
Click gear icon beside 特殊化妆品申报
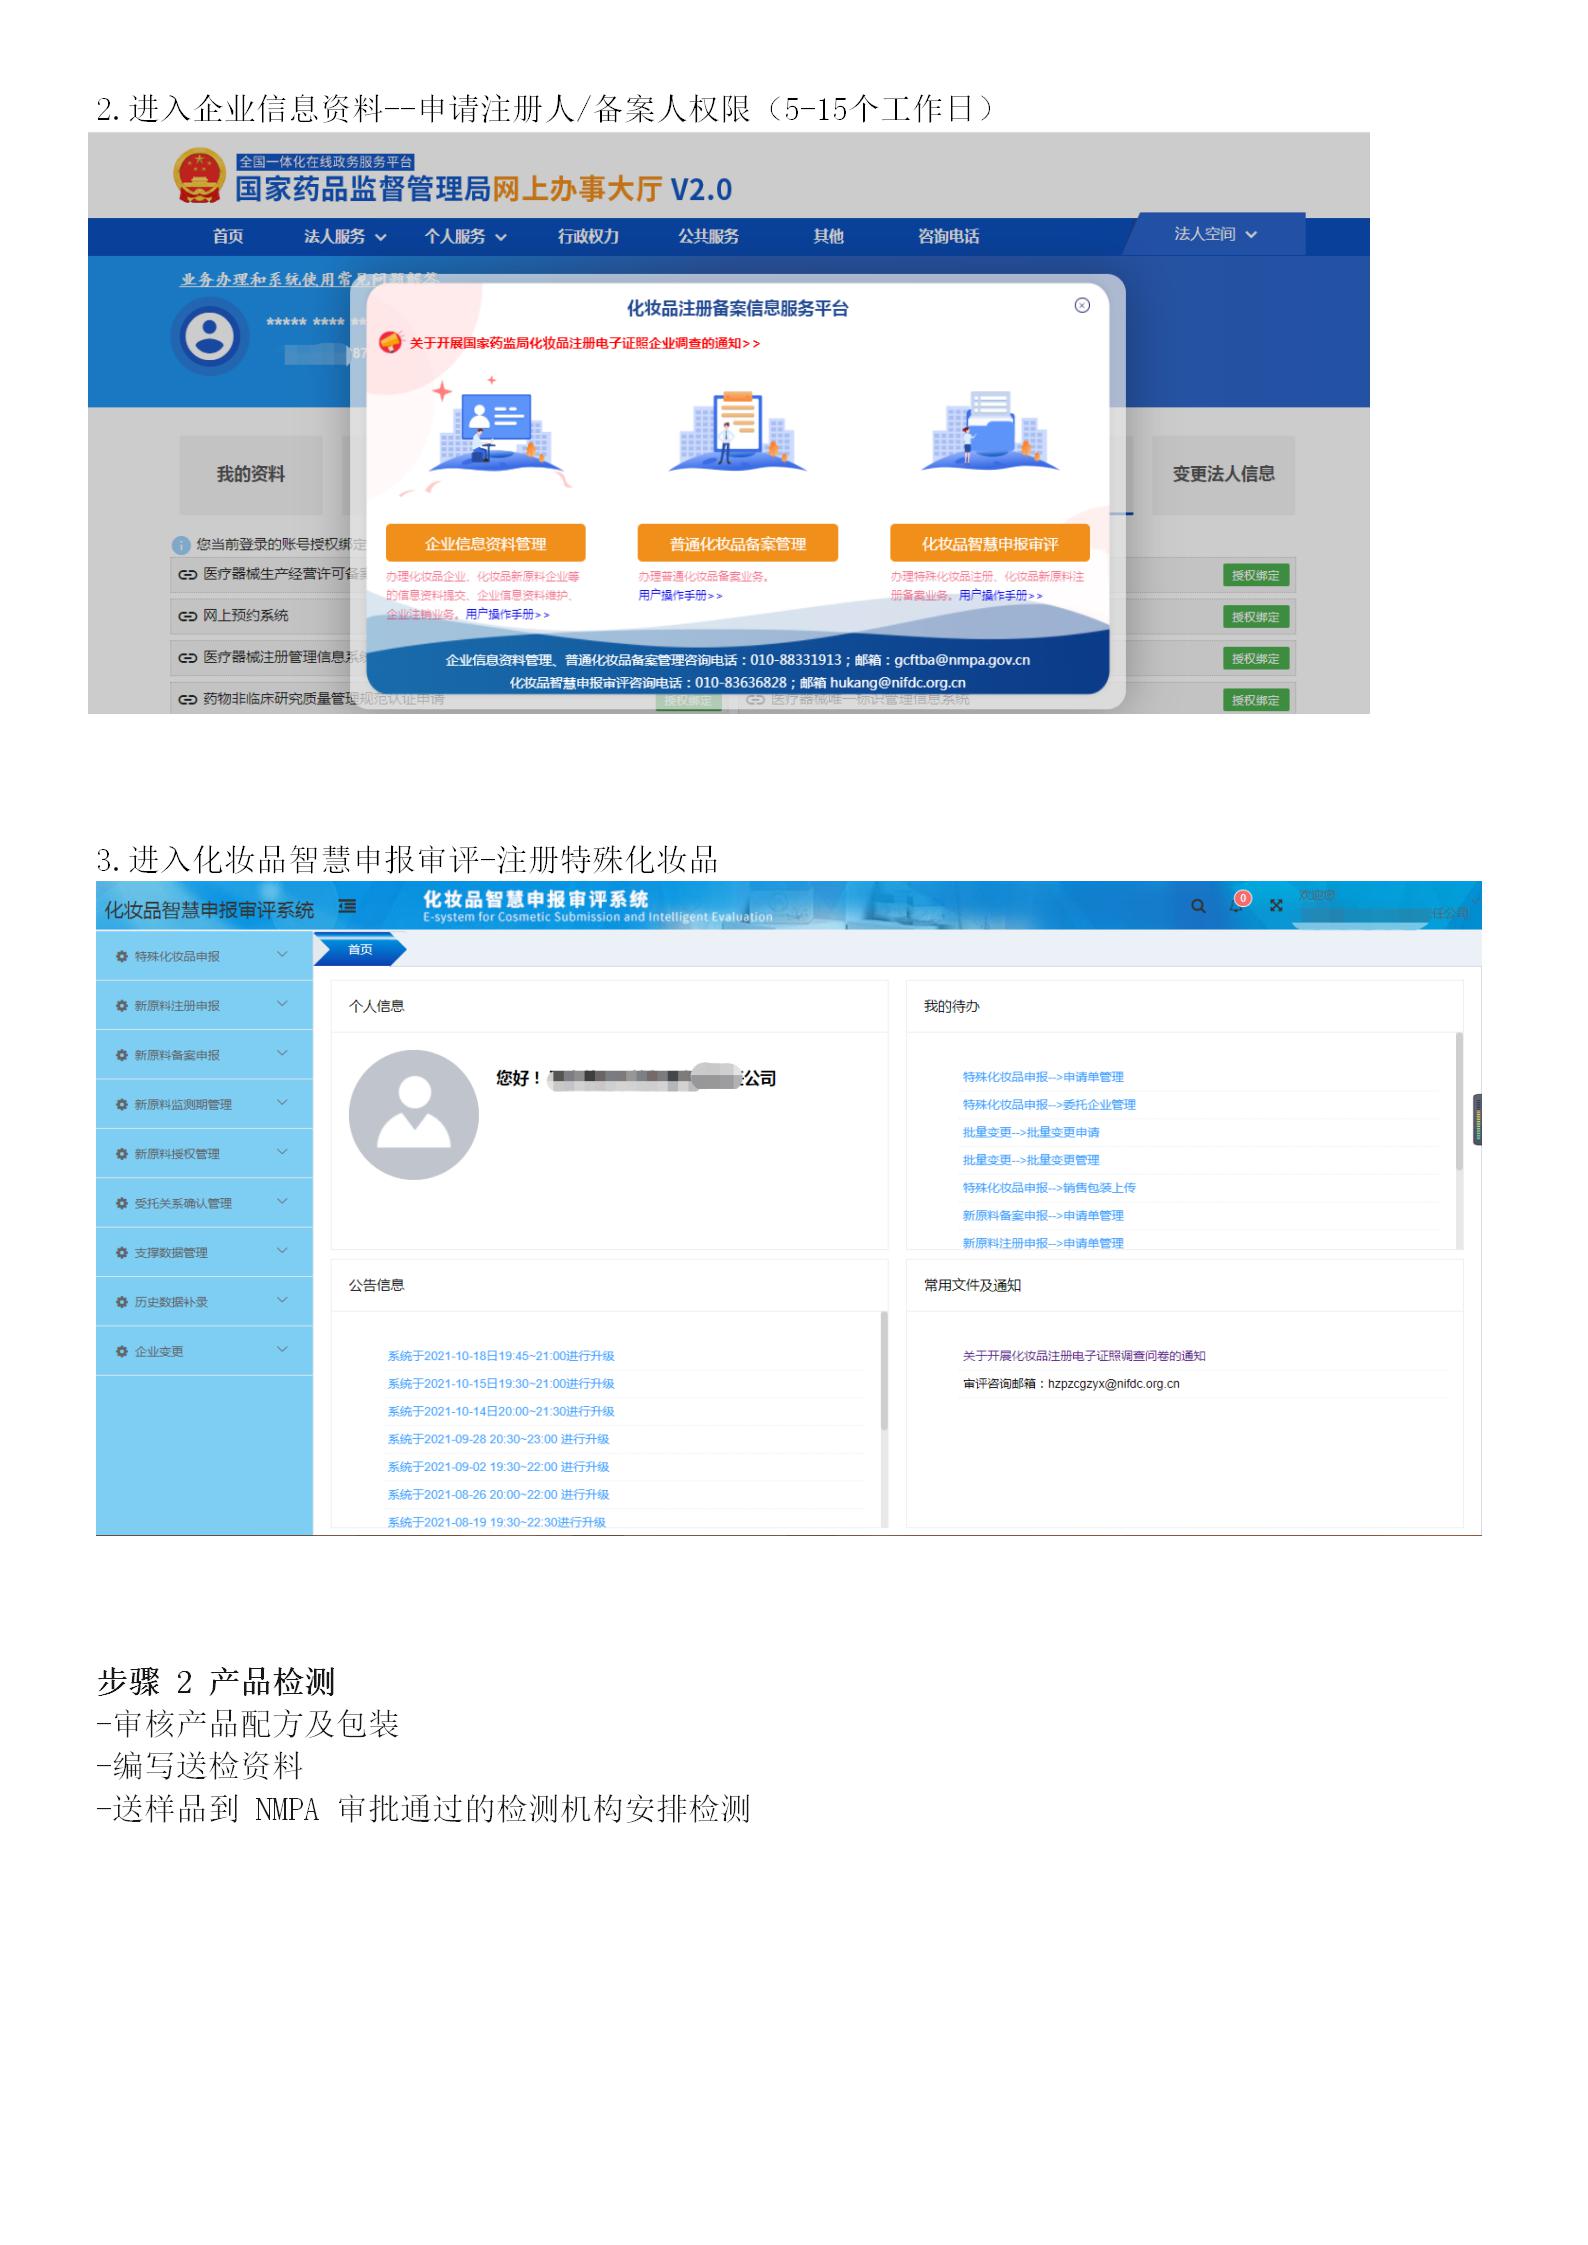click(121, 957)
